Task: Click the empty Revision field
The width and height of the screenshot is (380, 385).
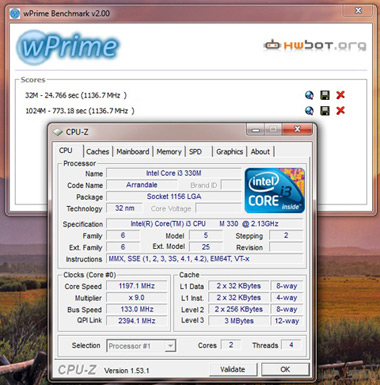Action: tap(286, 247)
